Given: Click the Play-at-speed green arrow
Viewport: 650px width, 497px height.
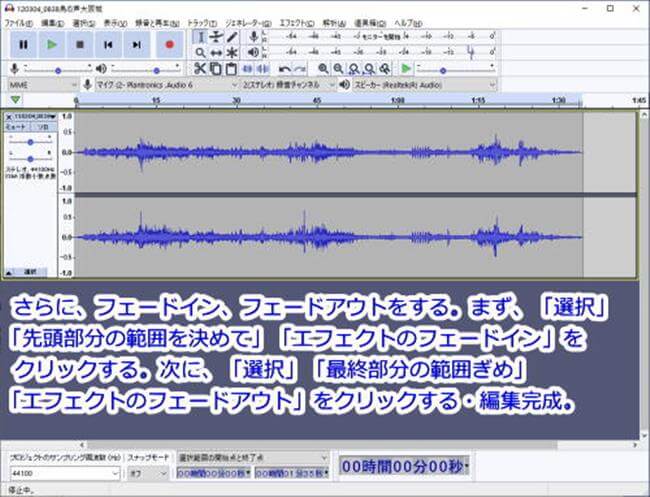Looking at the screenshot, I should tap(406, 68).
